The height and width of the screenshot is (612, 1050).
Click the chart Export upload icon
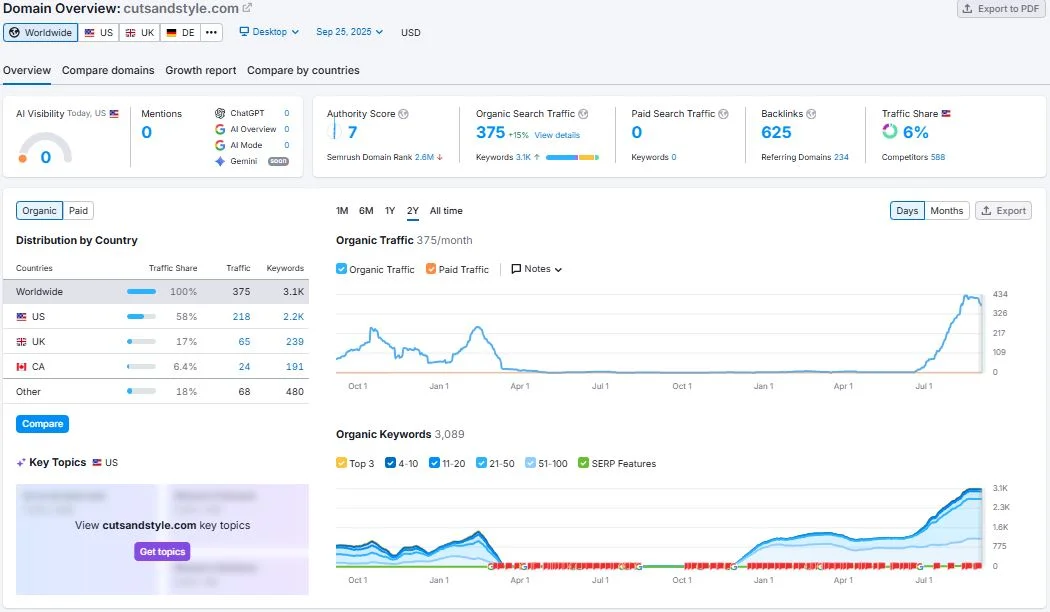(x=986, y=210)
